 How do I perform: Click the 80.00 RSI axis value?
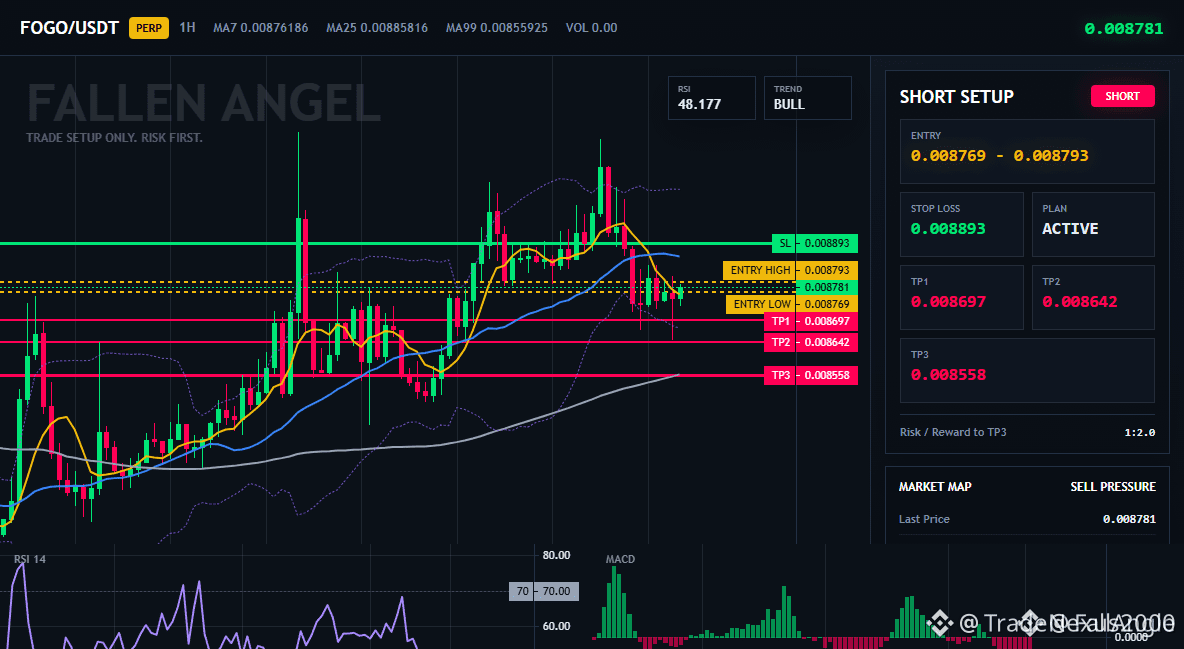tap(557, 555)
